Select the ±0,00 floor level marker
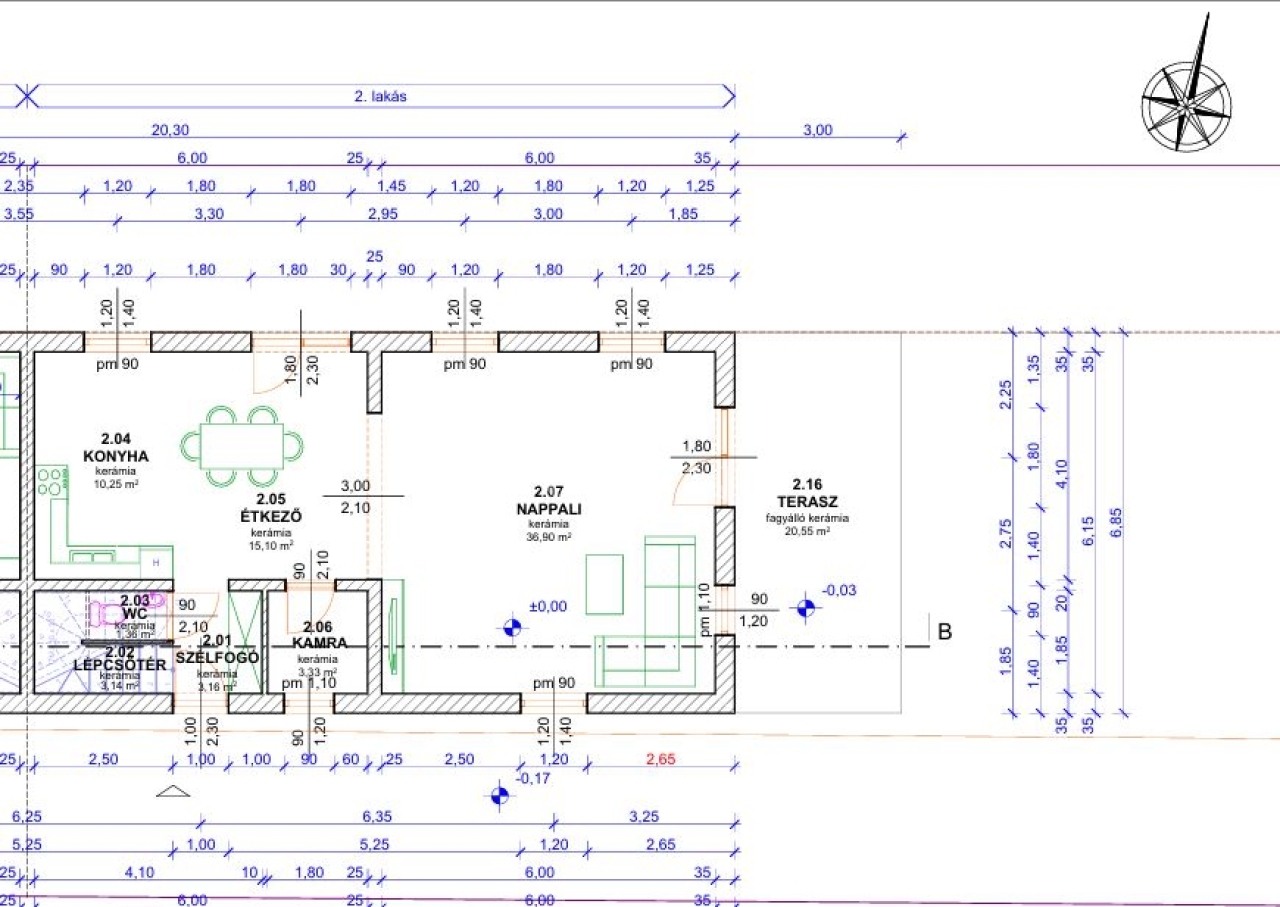The image size is (1280, 907). 512,628
